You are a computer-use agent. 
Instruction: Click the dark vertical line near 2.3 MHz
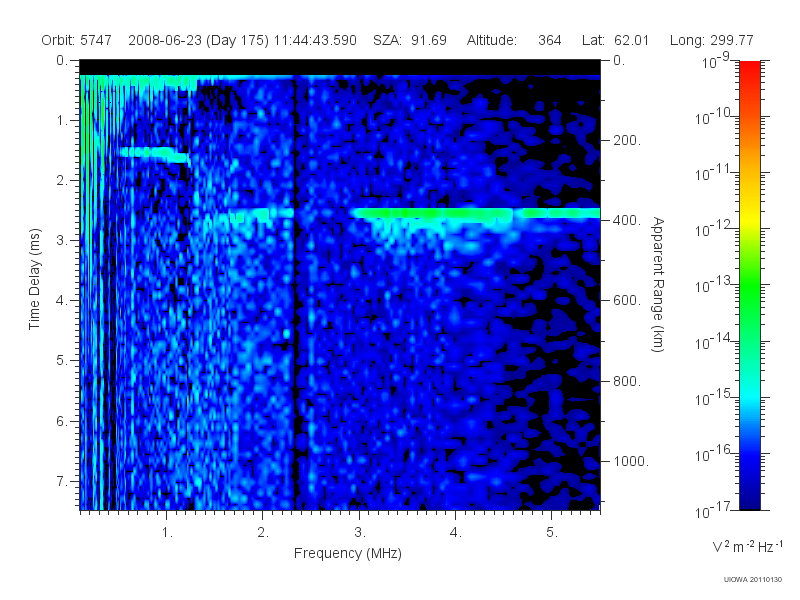(x=294, y=293)
